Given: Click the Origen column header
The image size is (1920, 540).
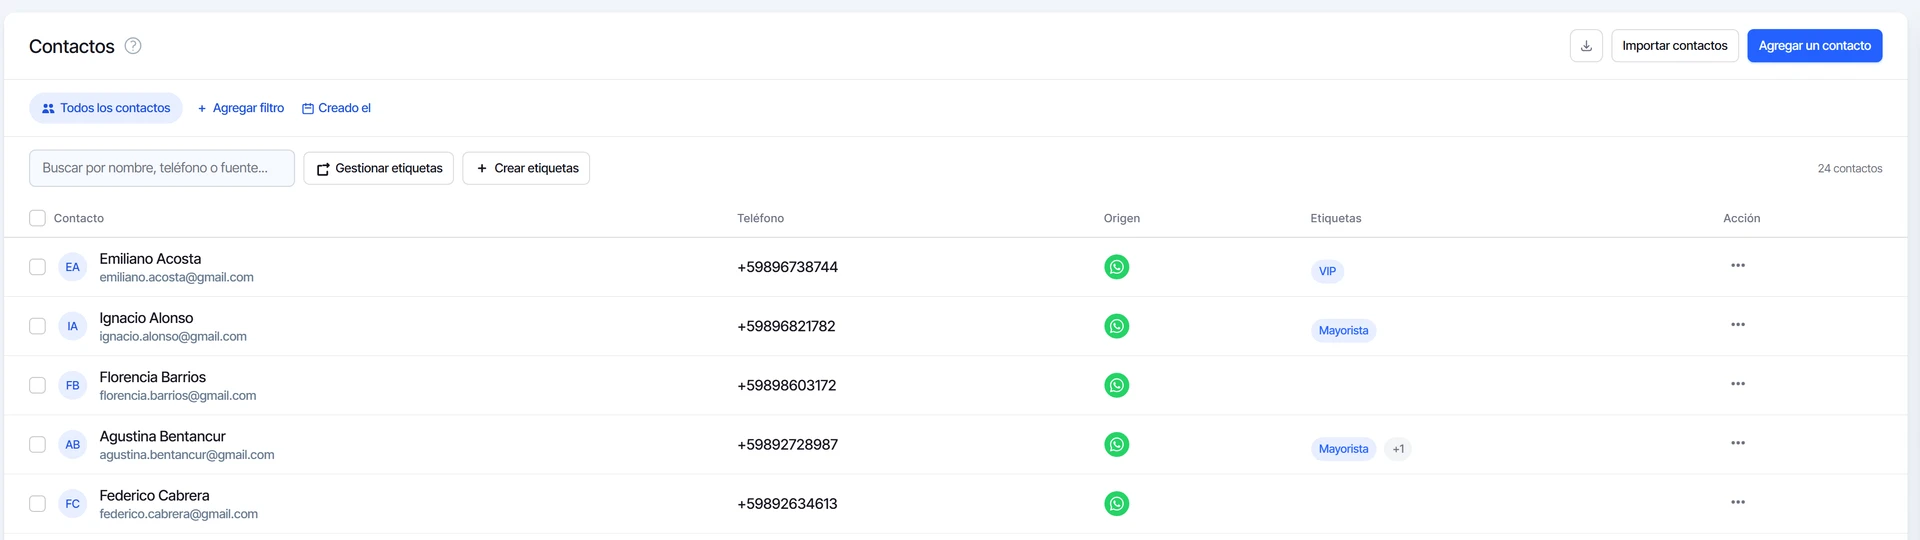Looking at the screenshot, I should 1122,218.
